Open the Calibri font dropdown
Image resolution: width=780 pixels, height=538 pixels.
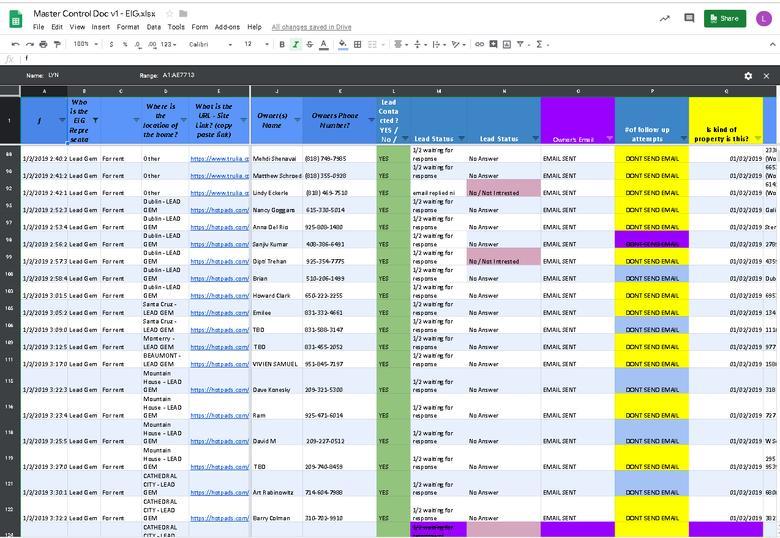click(x=206, y=44)
